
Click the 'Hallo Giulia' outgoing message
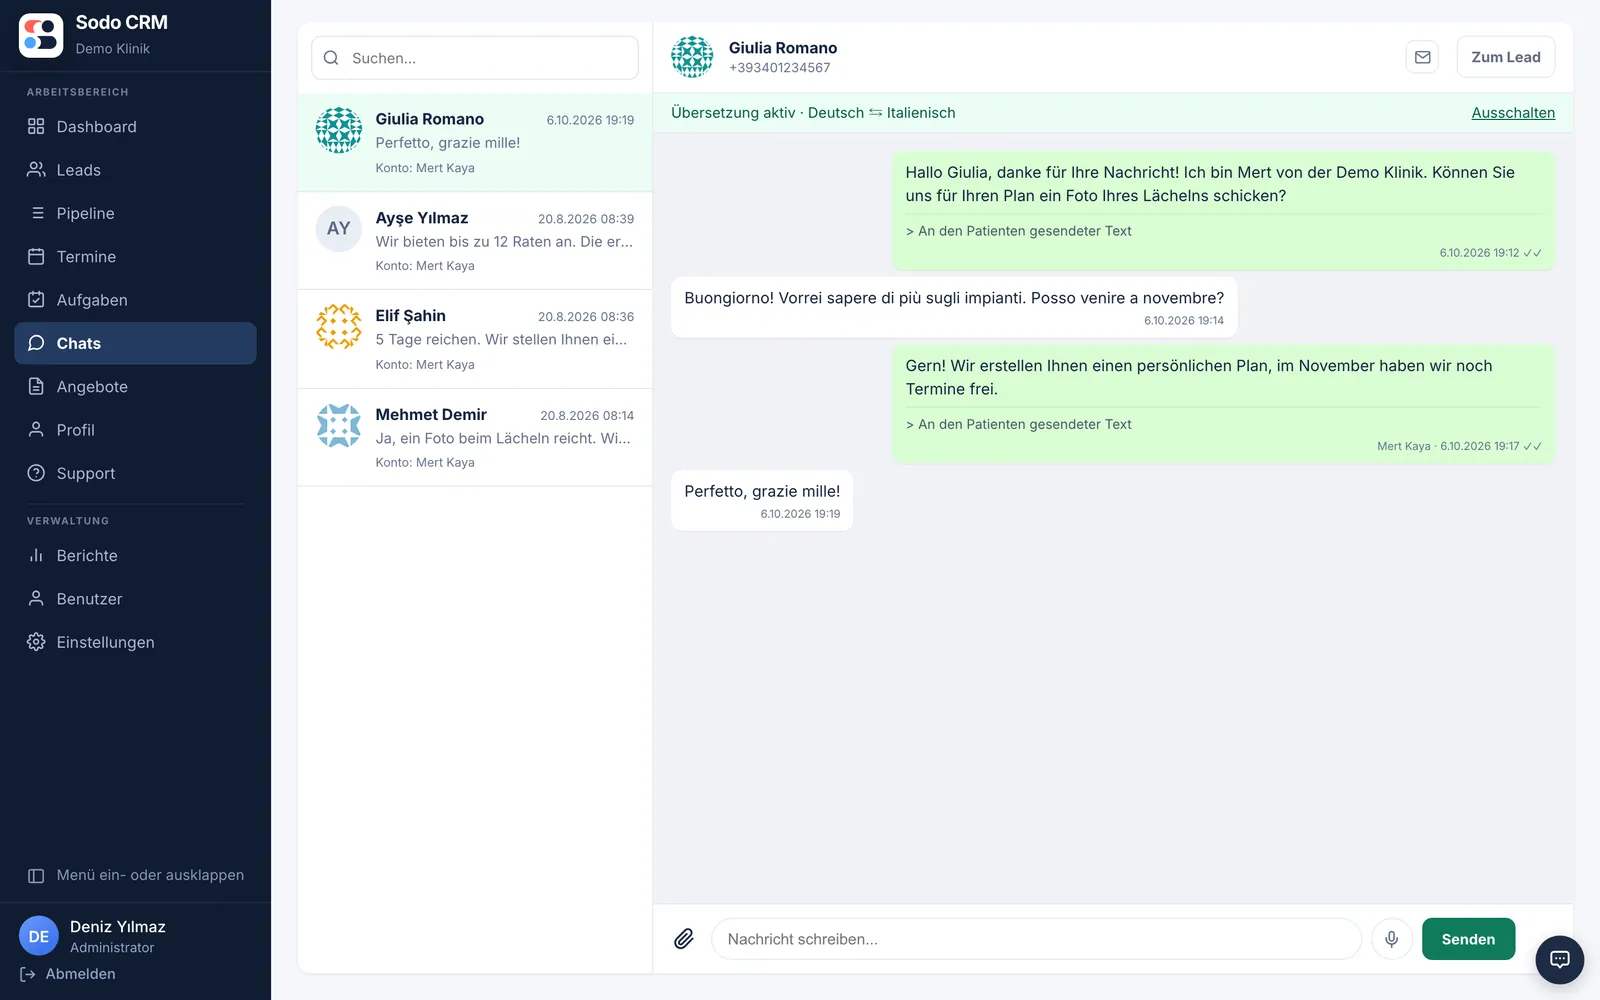(x=1223, y=211)
